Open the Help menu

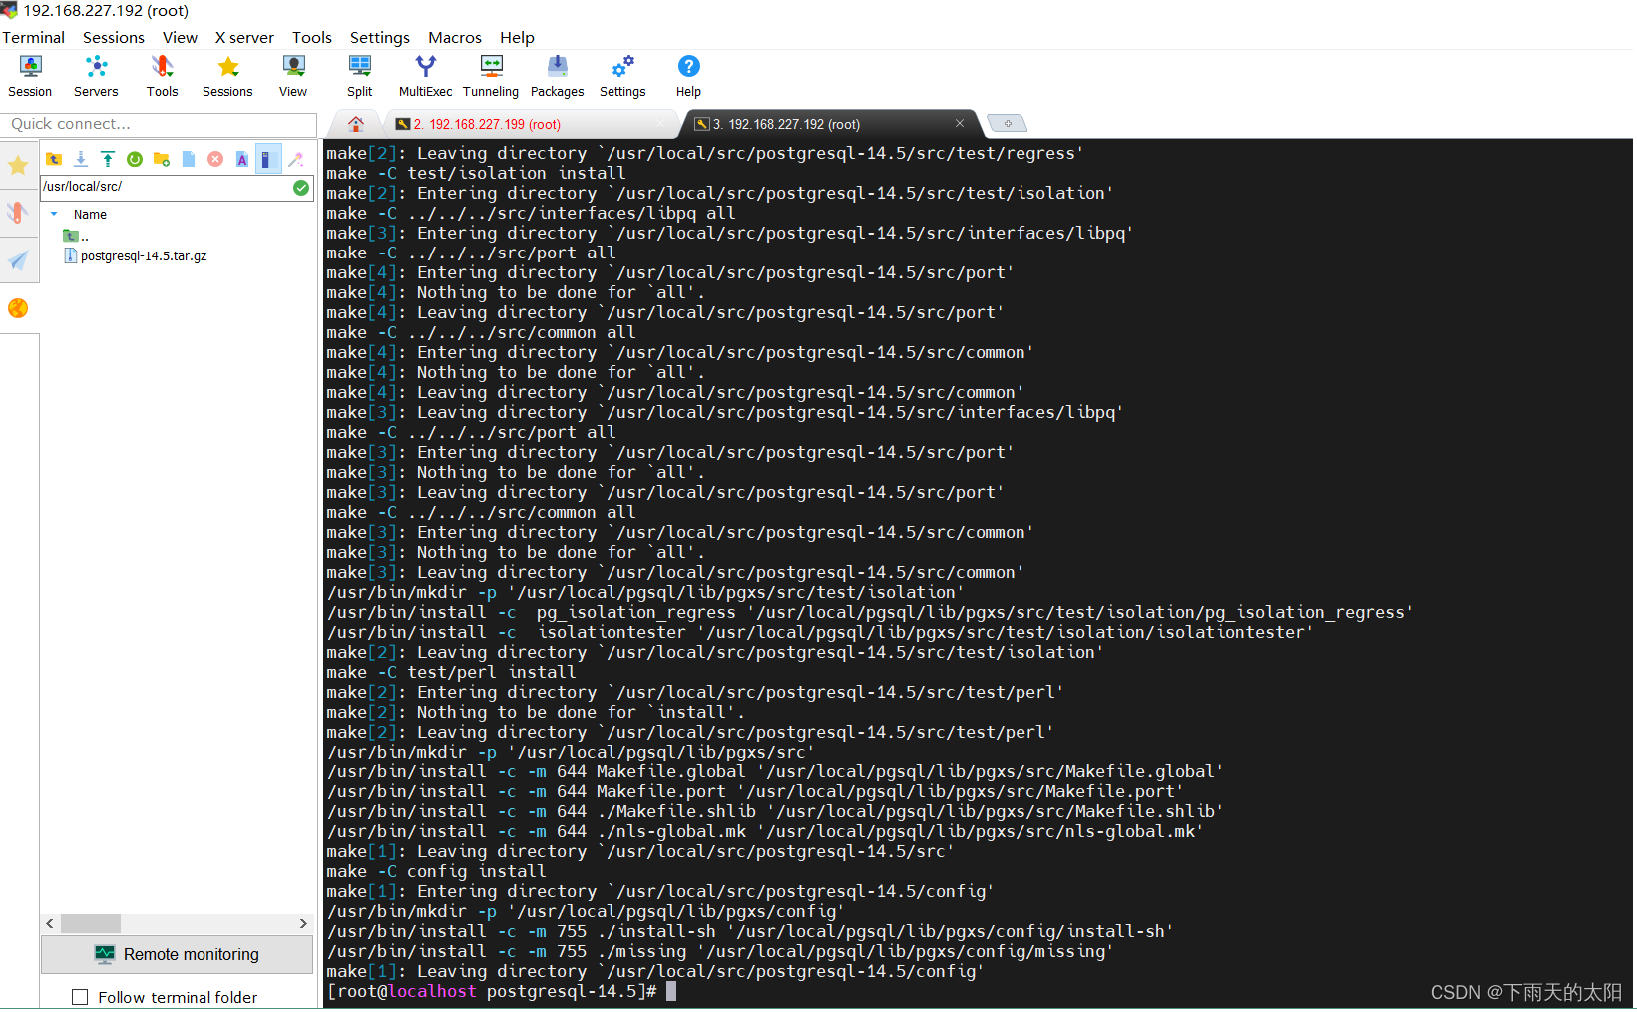coord(517,37)
